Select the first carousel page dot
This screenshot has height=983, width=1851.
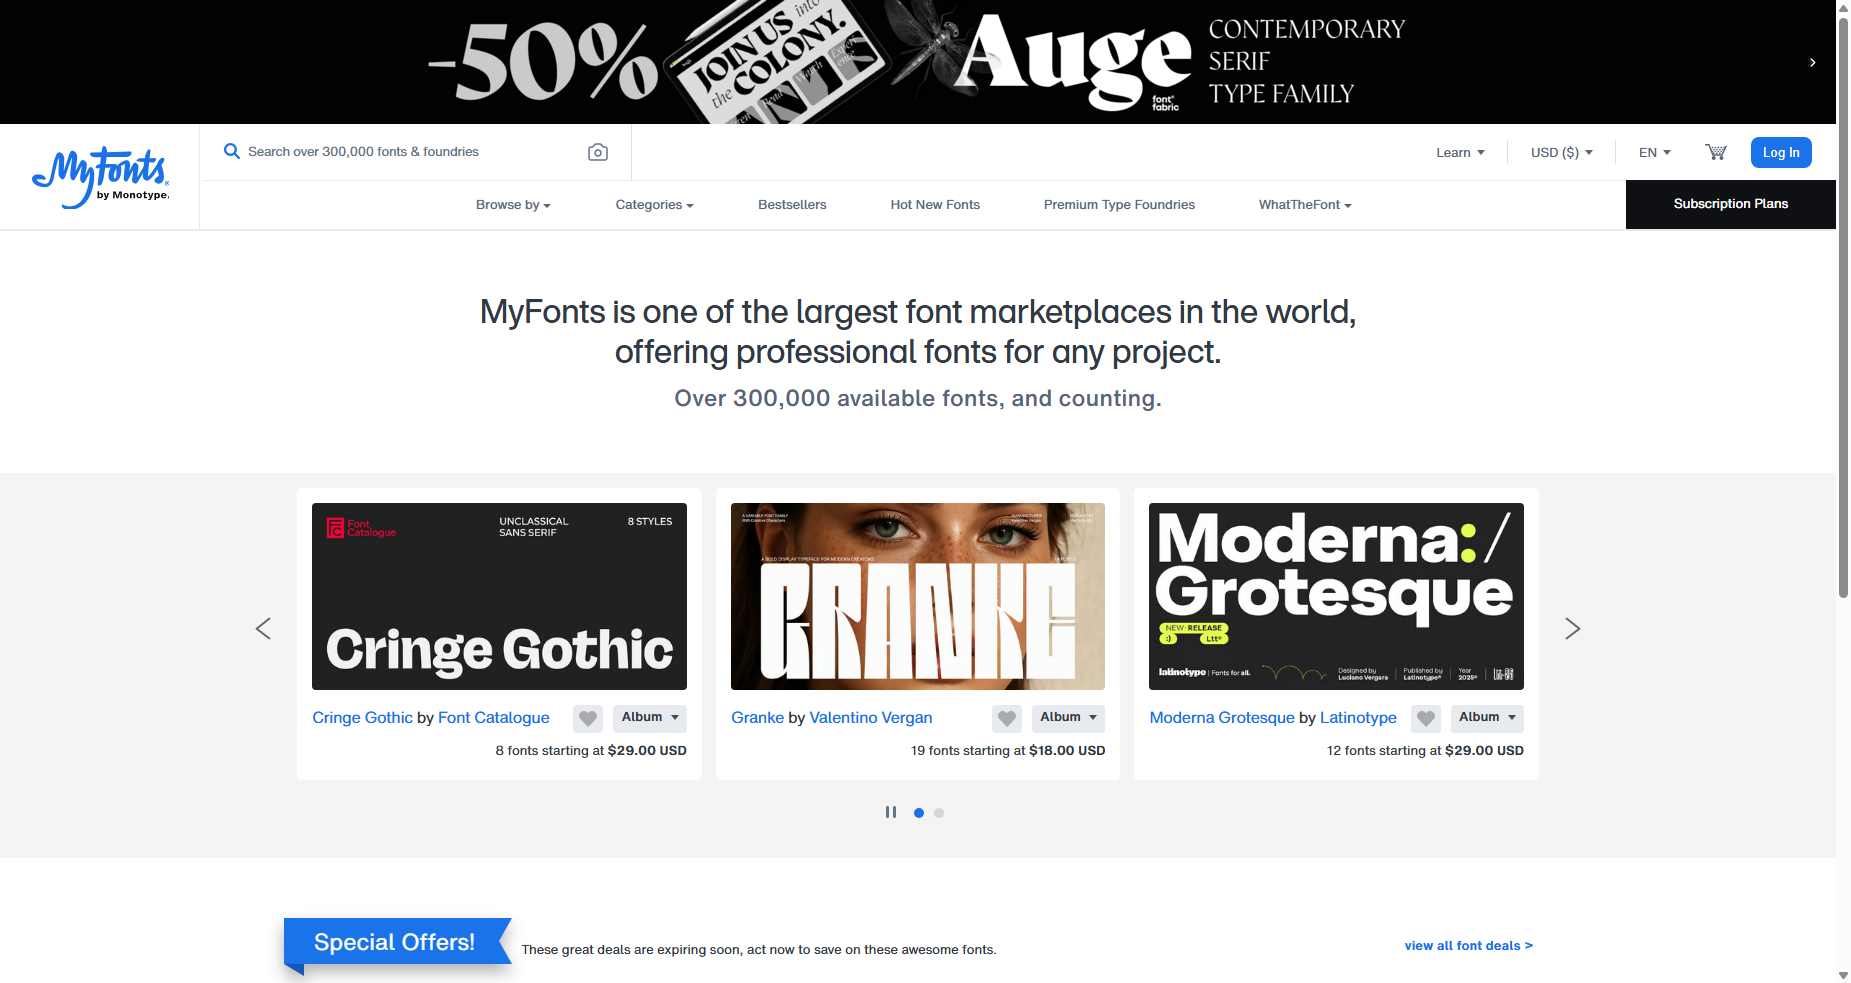pyautogui.click(x=919, y=813)
